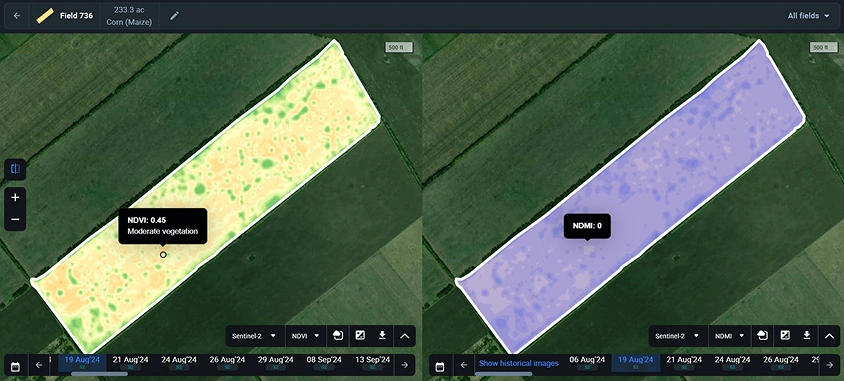Viewport: 844px width, 381px height.
Task: Toggle split-view compare mode icon
Action: [15, 170]
